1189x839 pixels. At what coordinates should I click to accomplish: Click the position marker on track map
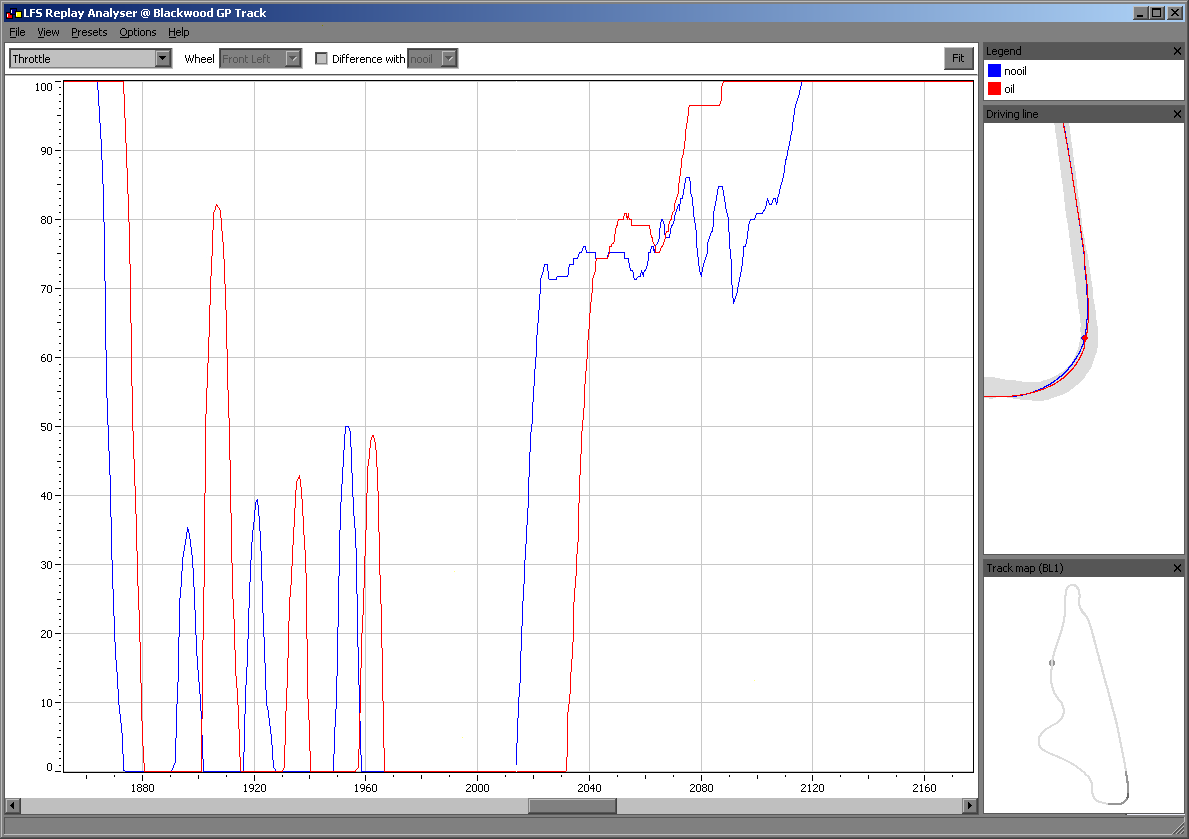[1052, 663]
